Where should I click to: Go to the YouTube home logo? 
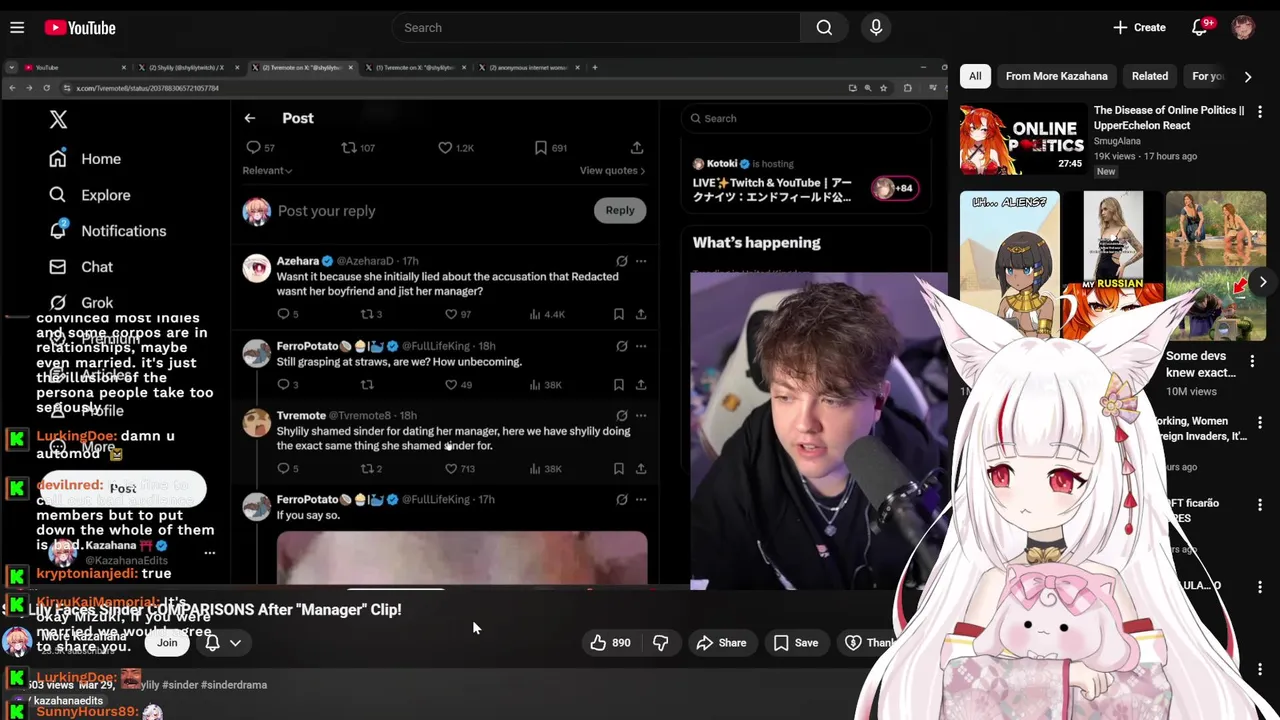80,28
